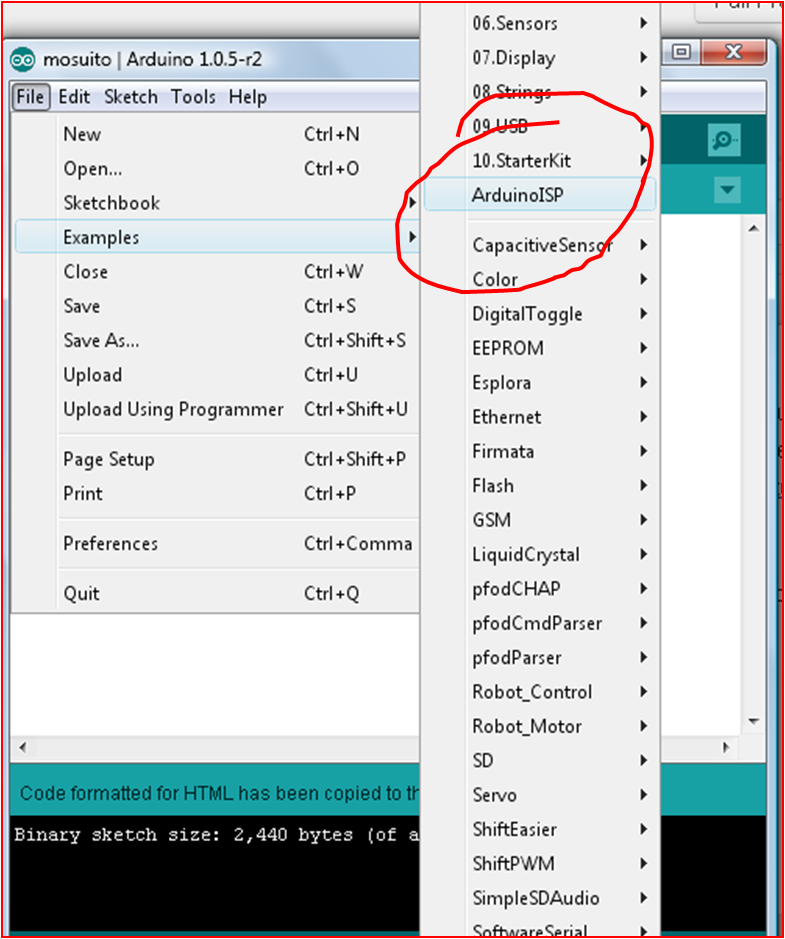
Task: Open the Edit menu
Action: click(x=74, y=97)
